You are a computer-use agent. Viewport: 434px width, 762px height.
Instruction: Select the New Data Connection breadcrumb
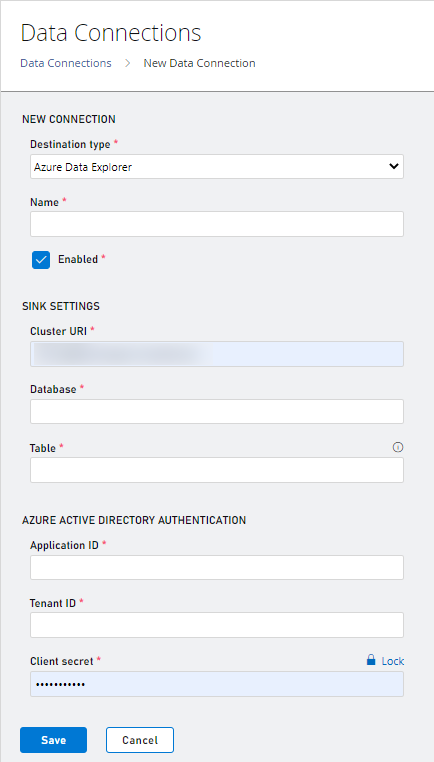(199, 63)
